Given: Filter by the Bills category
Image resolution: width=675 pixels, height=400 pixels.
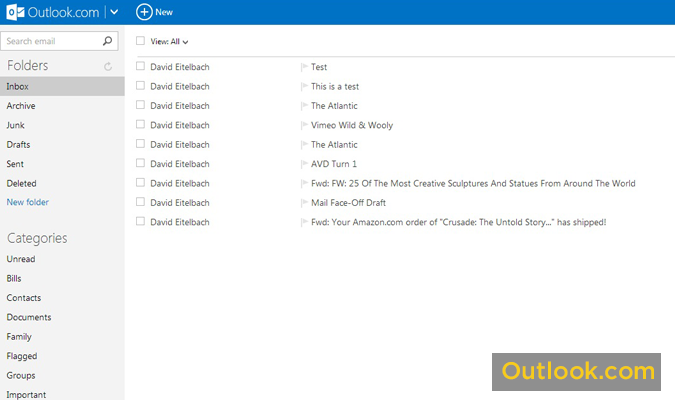Looking at the screenshot, I should pyautogui.click(x=14, y=278).
